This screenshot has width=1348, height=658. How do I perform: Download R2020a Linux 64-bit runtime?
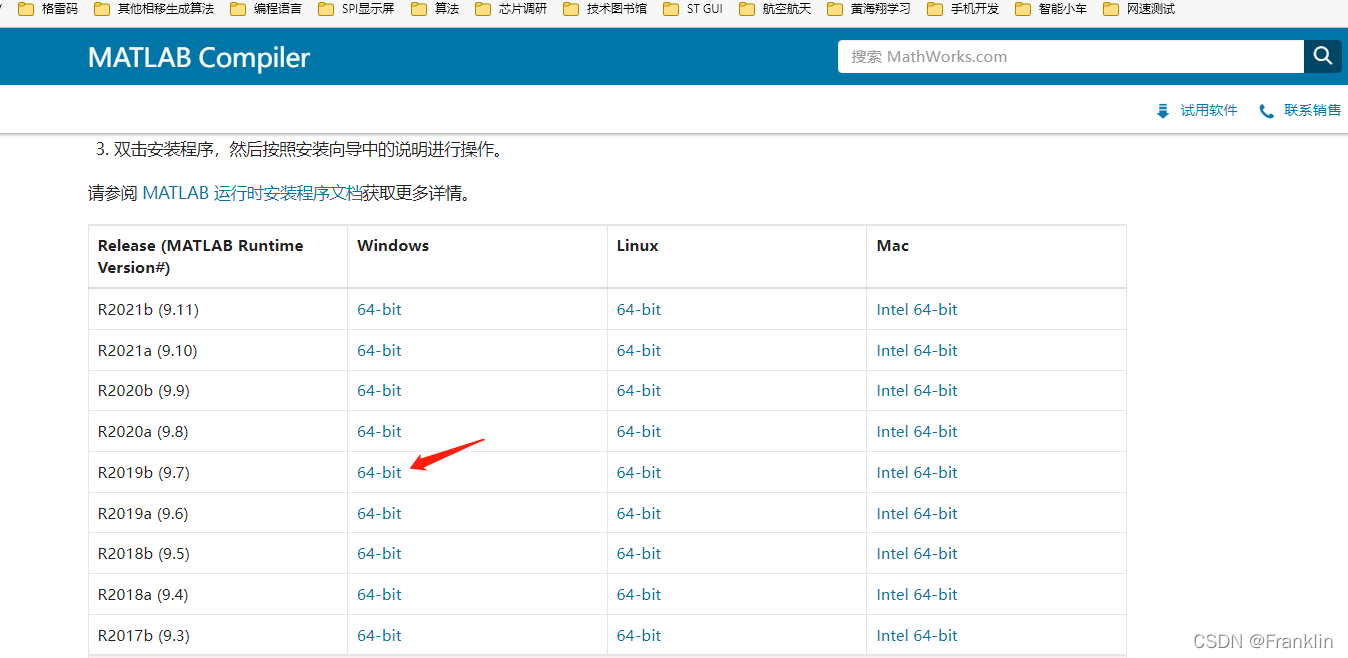[639, 432]
